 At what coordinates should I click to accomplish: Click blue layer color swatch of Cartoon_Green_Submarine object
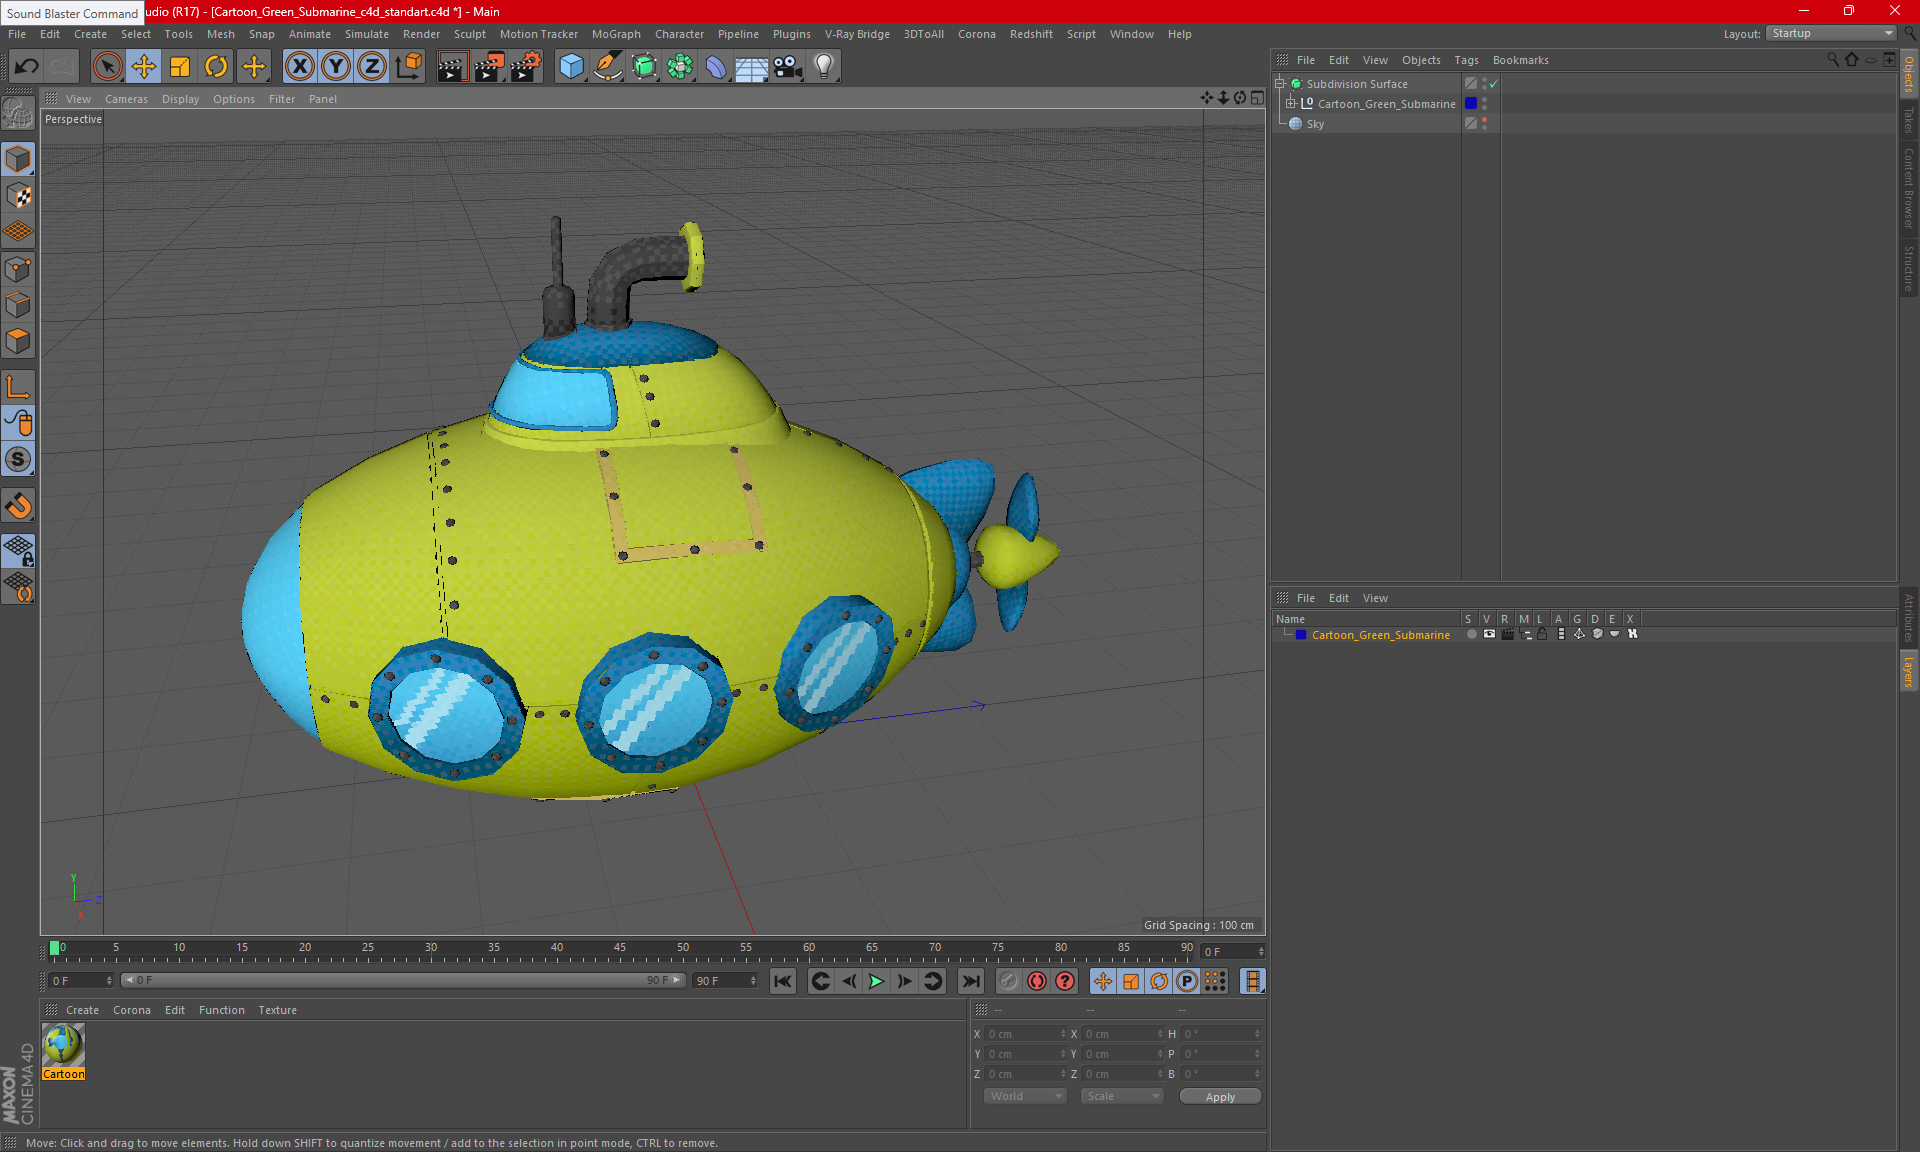(x=1471, y=104)
